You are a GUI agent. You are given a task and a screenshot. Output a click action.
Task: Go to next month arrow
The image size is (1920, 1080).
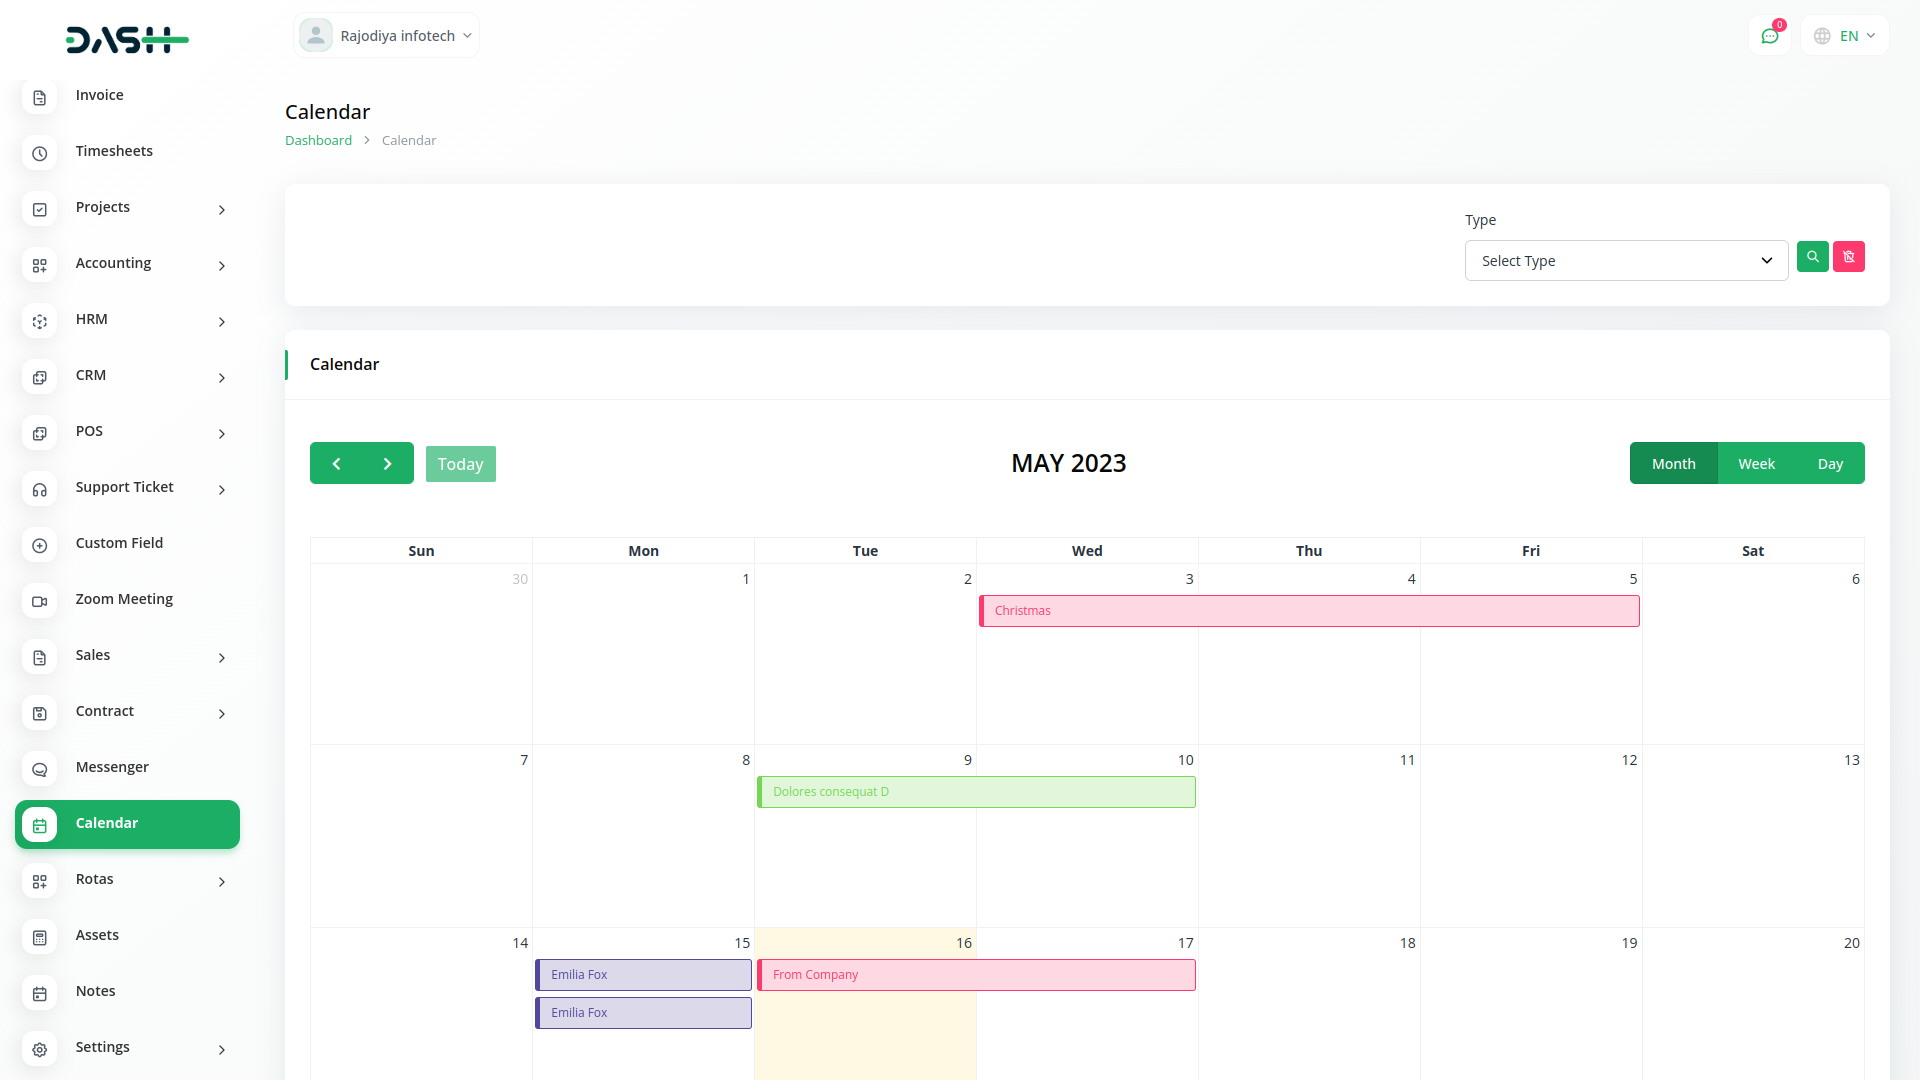point(388,463)
